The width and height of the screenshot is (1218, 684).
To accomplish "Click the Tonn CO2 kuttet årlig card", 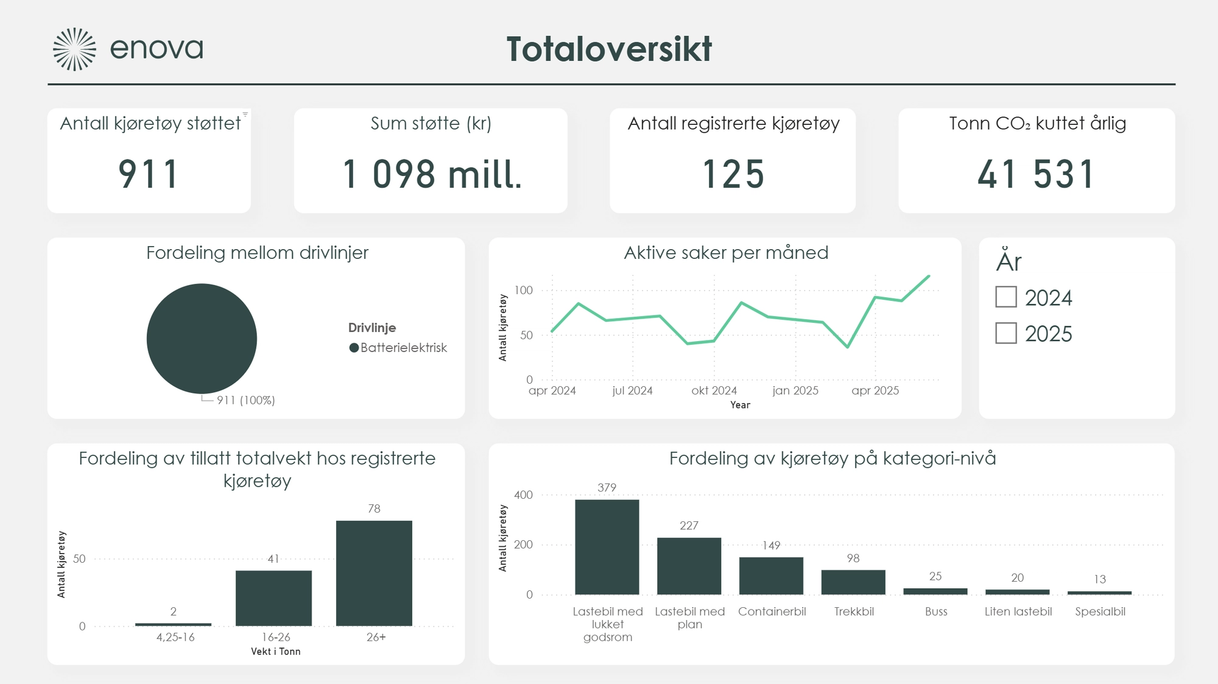I will (1036, 159).
